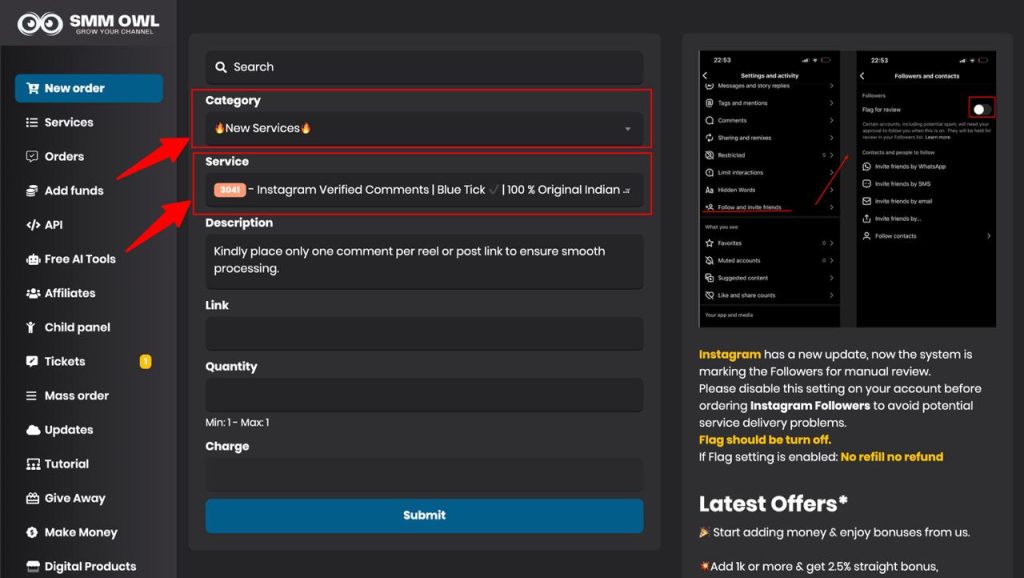Click the Quantity input field
The width and height of the screenshot is (1024, 578).
click(x=424, y=395)
